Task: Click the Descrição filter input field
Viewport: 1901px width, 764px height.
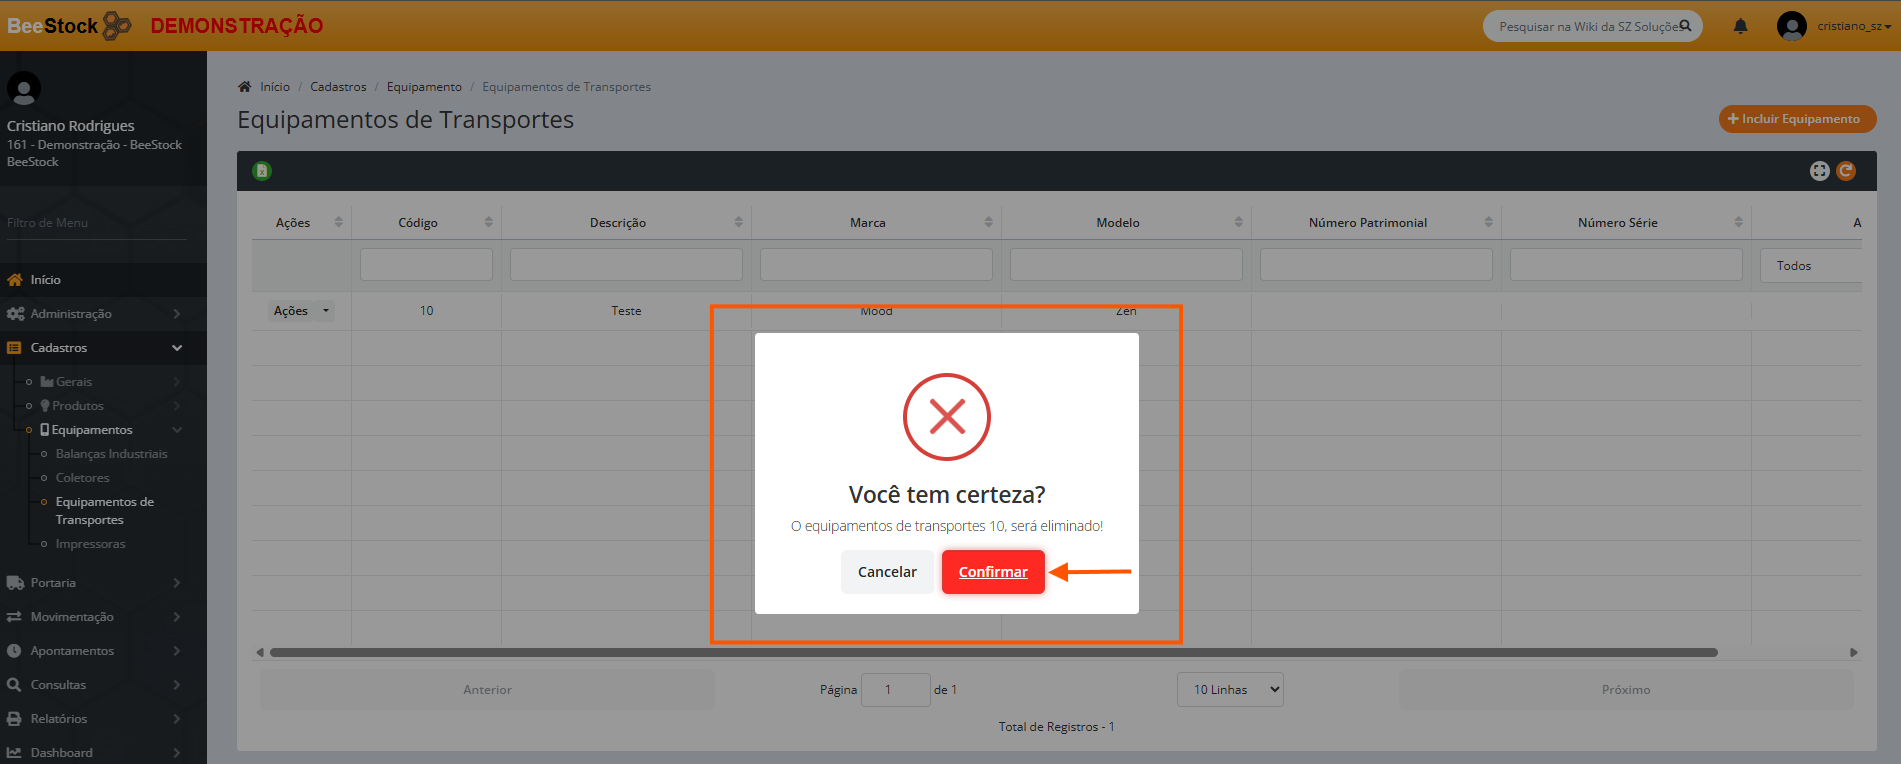Action: click(626, 265)
